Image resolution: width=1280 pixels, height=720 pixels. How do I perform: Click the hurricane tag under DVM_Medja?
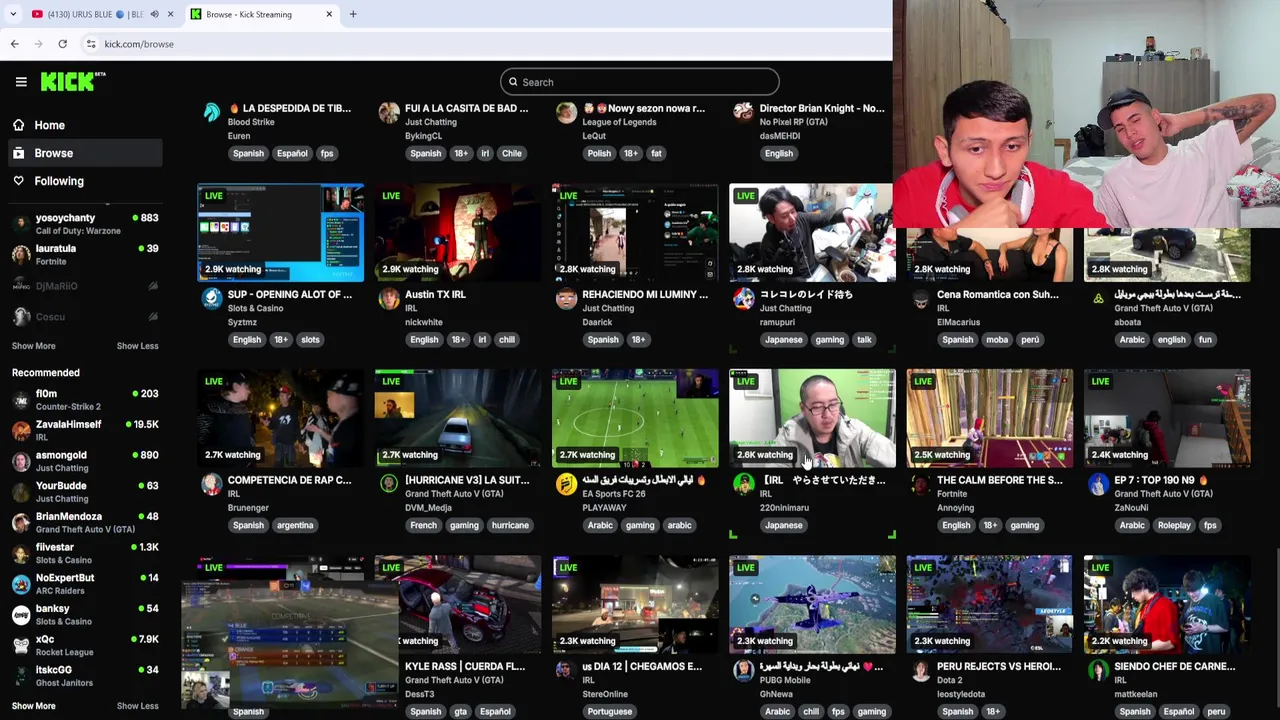tap(510, 526)
